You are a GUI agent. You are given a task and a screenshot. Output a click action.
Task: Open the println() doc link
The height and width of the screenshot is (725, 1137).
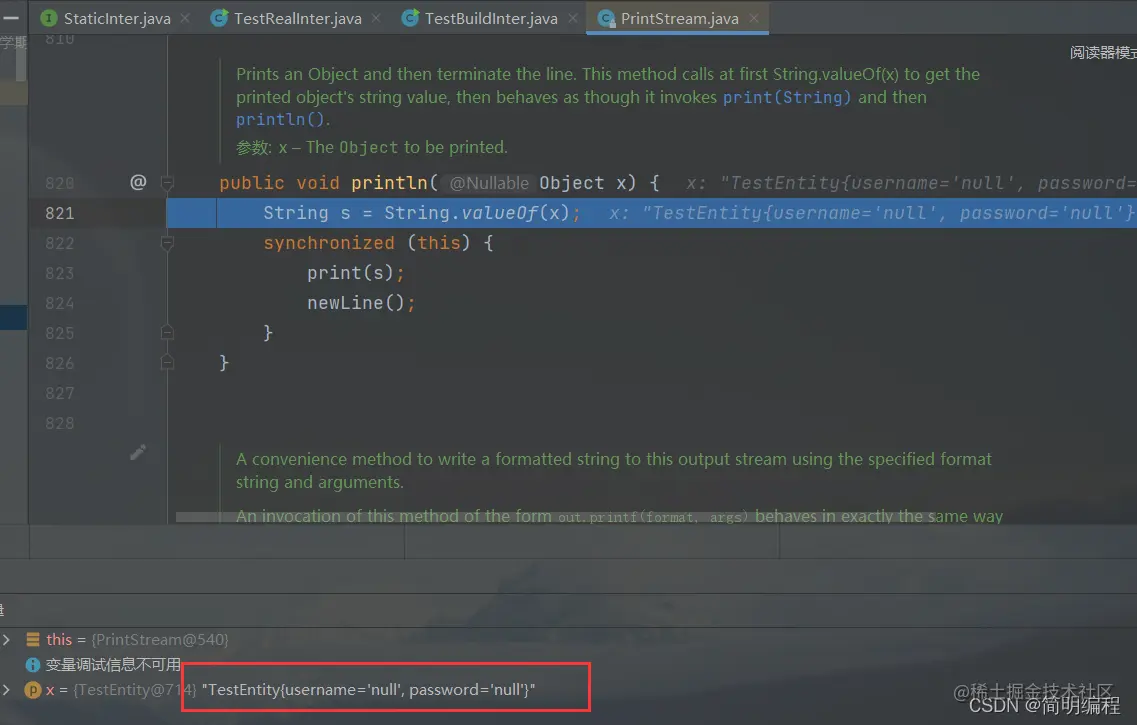(280, 120)
